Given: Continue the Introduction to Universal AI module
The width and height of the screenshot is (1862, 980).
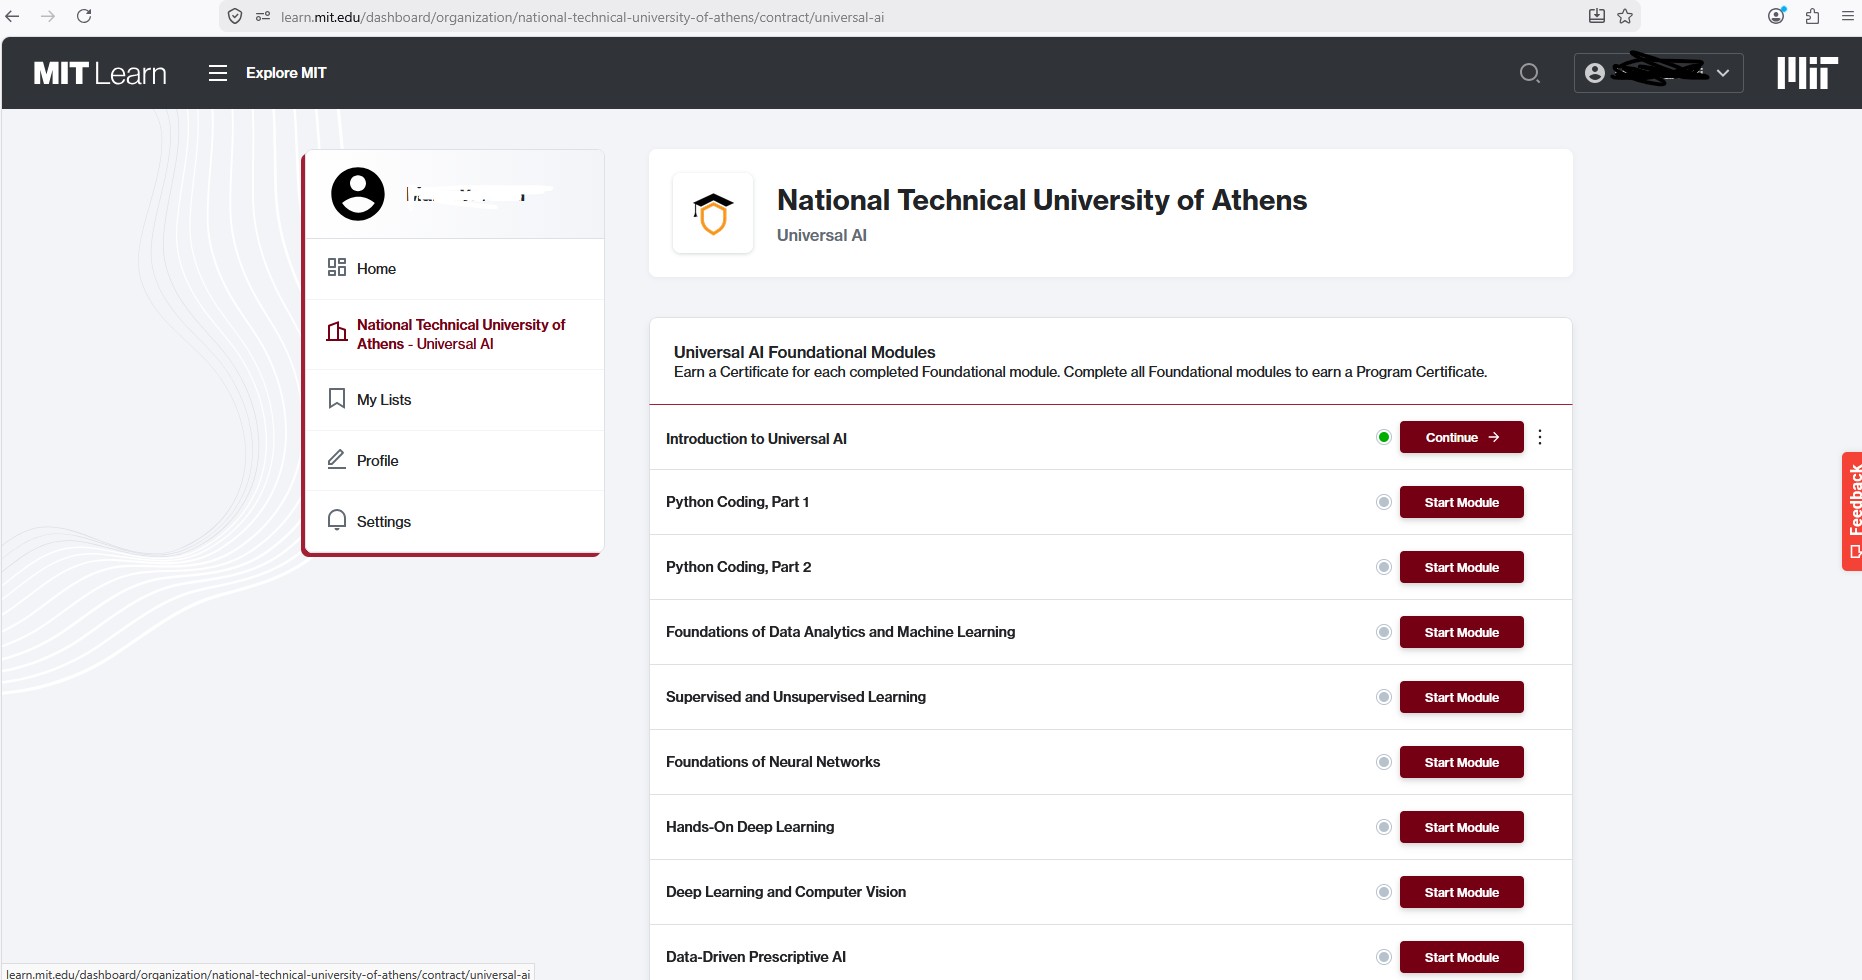Looking at the screenshot, I should (1461, 437).
